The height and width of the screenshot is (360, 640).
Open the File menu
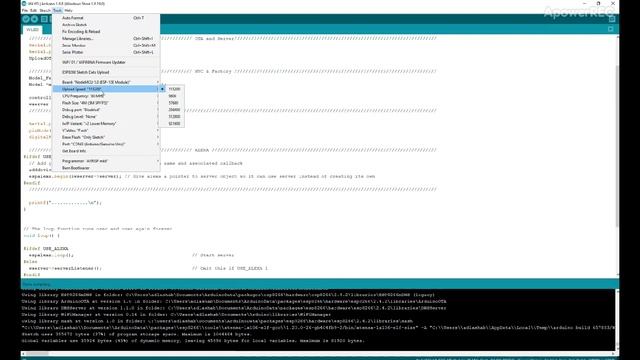25,10
